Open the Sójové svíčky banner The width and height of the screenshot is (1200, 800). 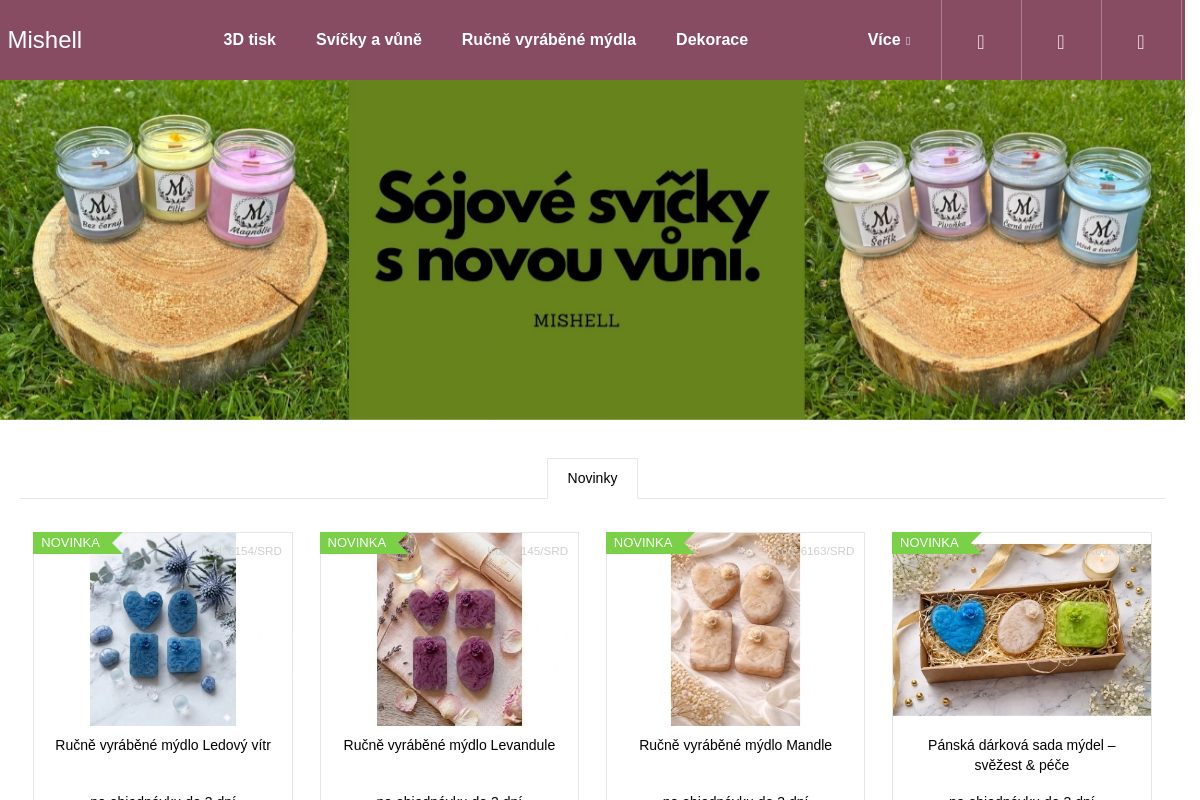(x=592, y=250)
